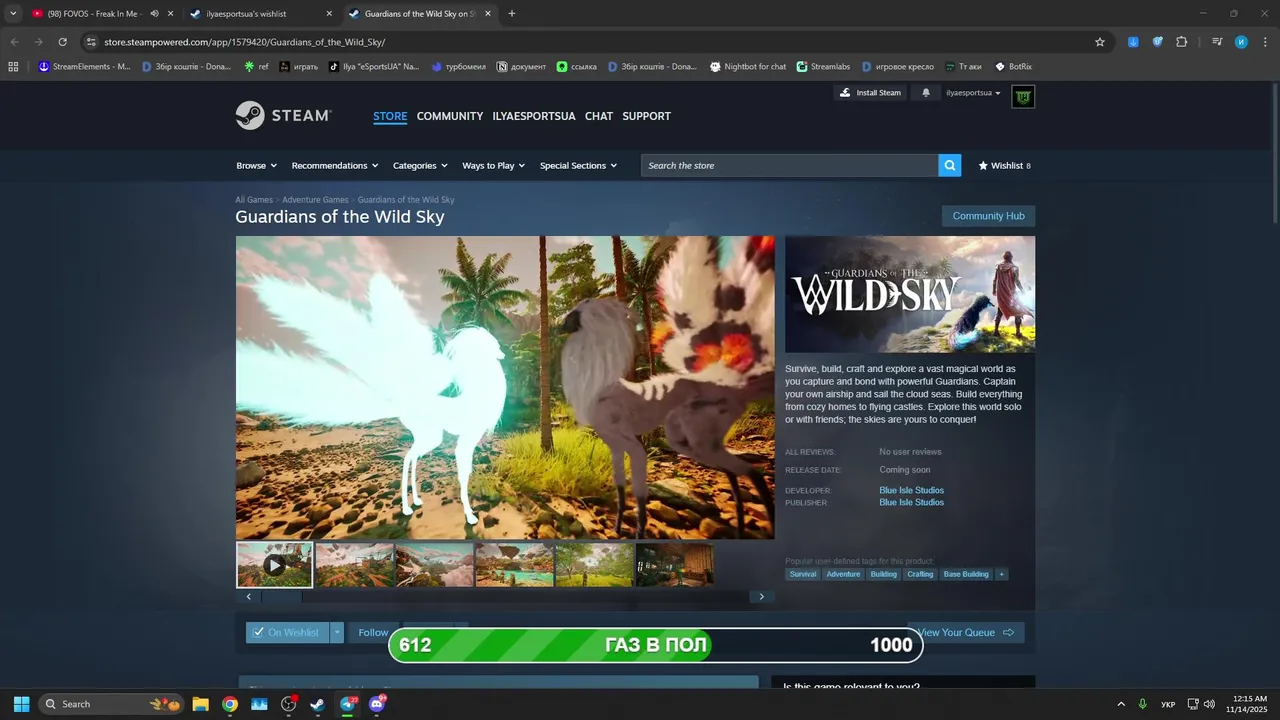Open the Wishlist link with star

pyautogui.click(x=1004, y=166)
